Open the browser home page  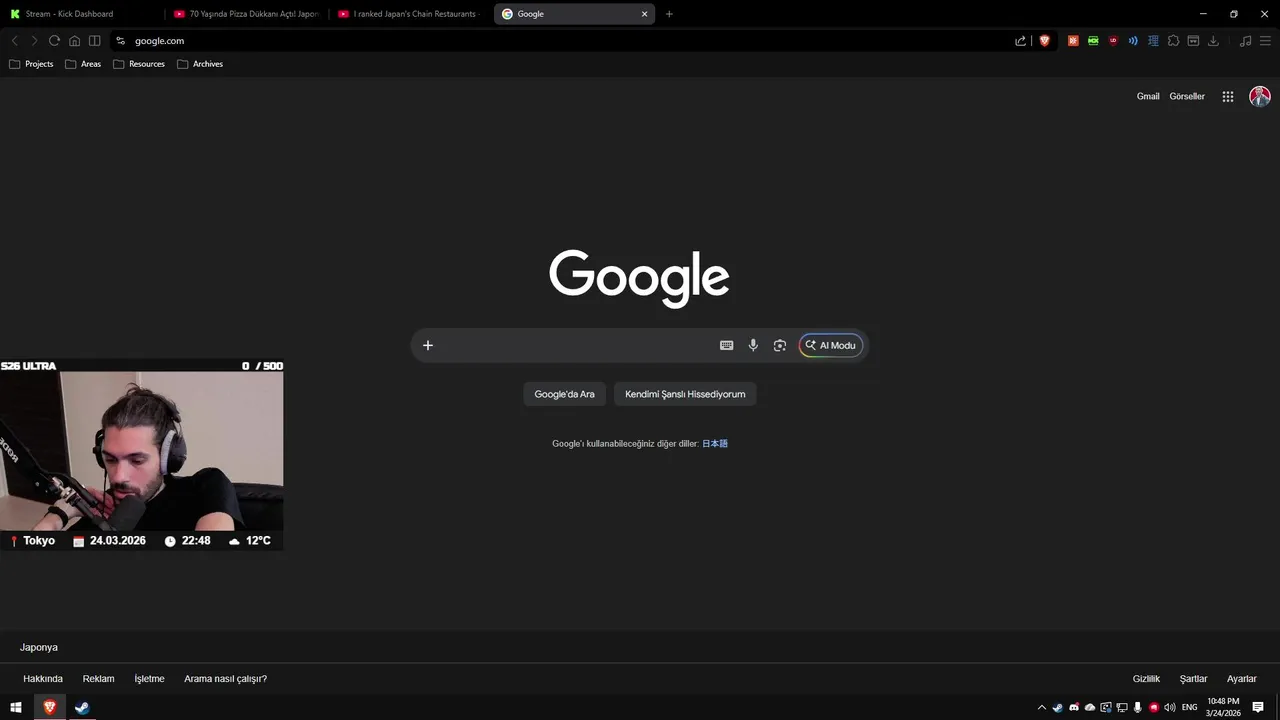pyautogui.click(x=74, y=41)
